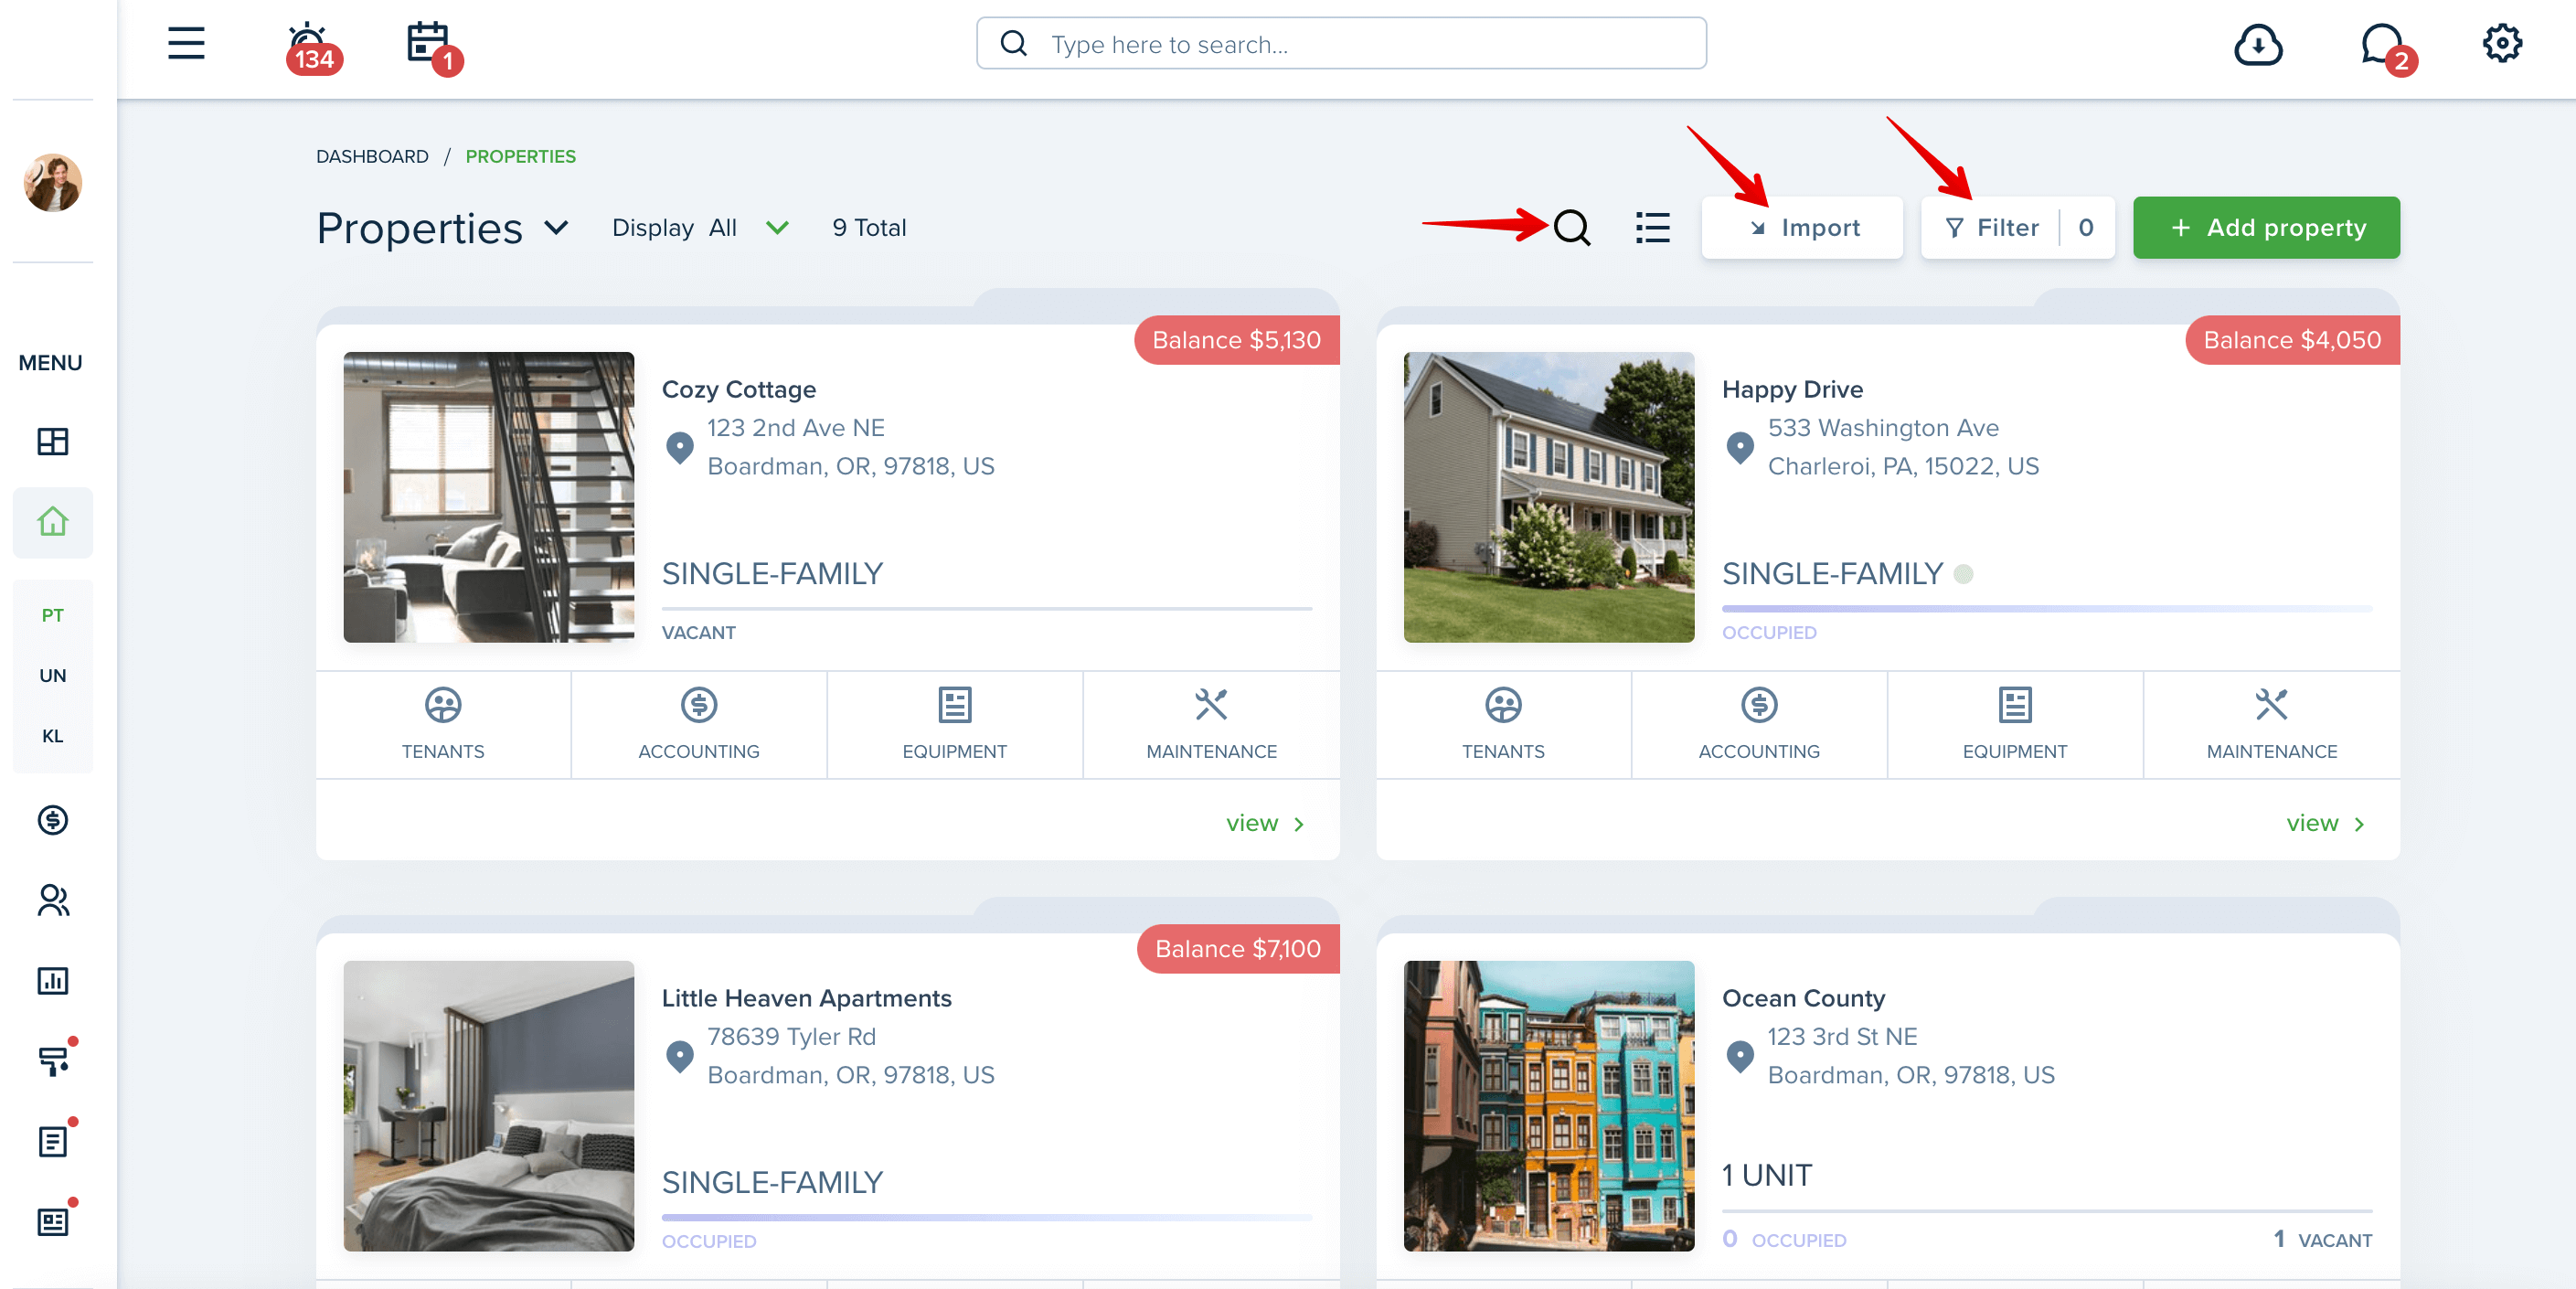Open Ocean County colorful houses photo

(1549, 1106)
